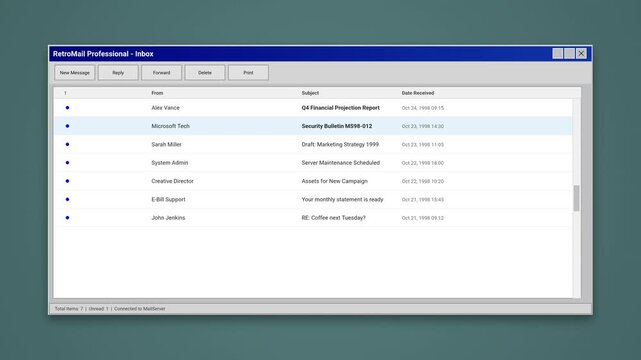Screen dimensions: 641x360
Task: Close the RetroMail Professional window
Action: (x=581, y=54)
